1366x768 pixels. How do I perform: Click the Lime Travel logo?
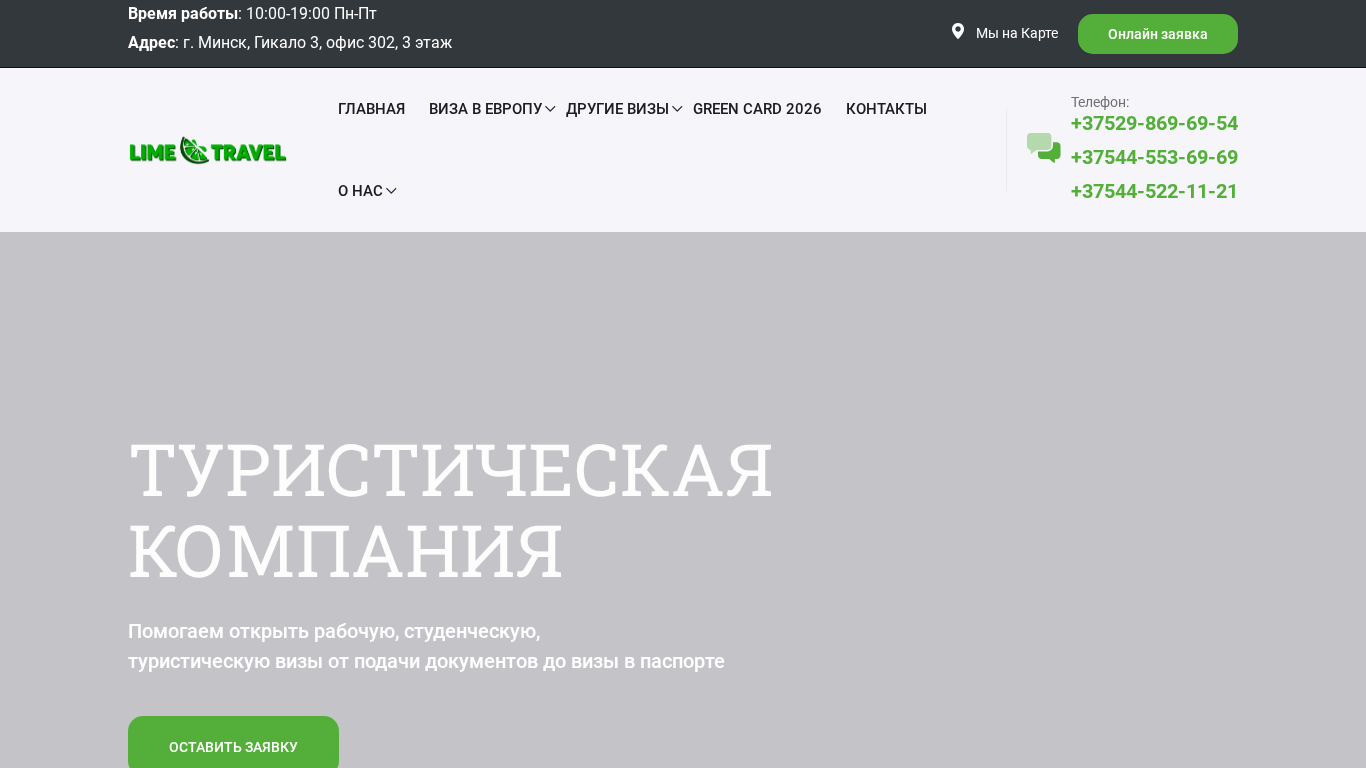click(208, 150)
